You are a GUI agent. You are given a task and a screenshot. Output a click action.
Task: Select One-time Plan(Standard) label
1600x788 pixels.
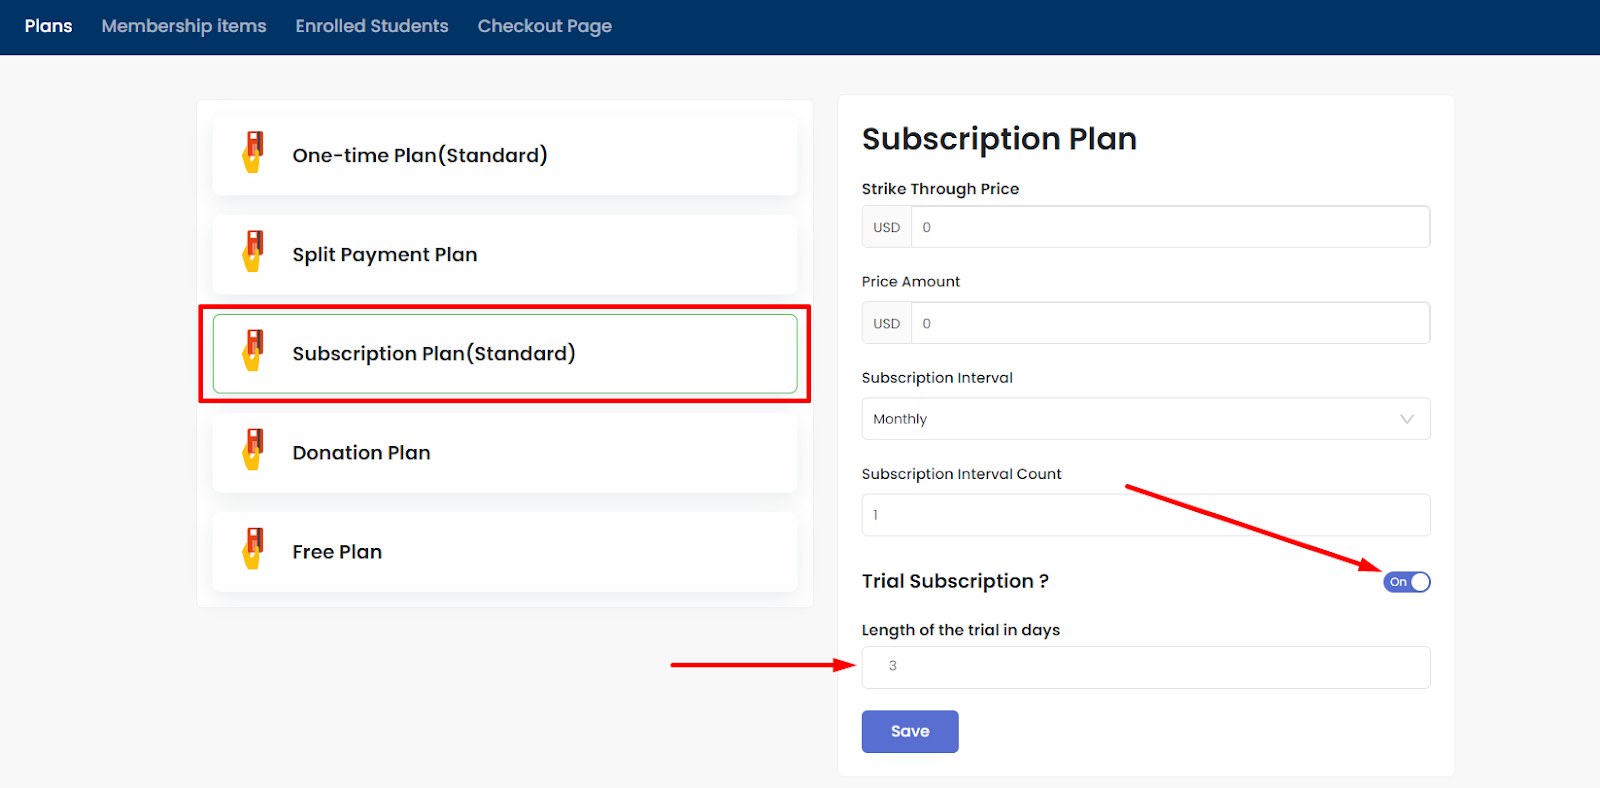click(x=420, y=155)
